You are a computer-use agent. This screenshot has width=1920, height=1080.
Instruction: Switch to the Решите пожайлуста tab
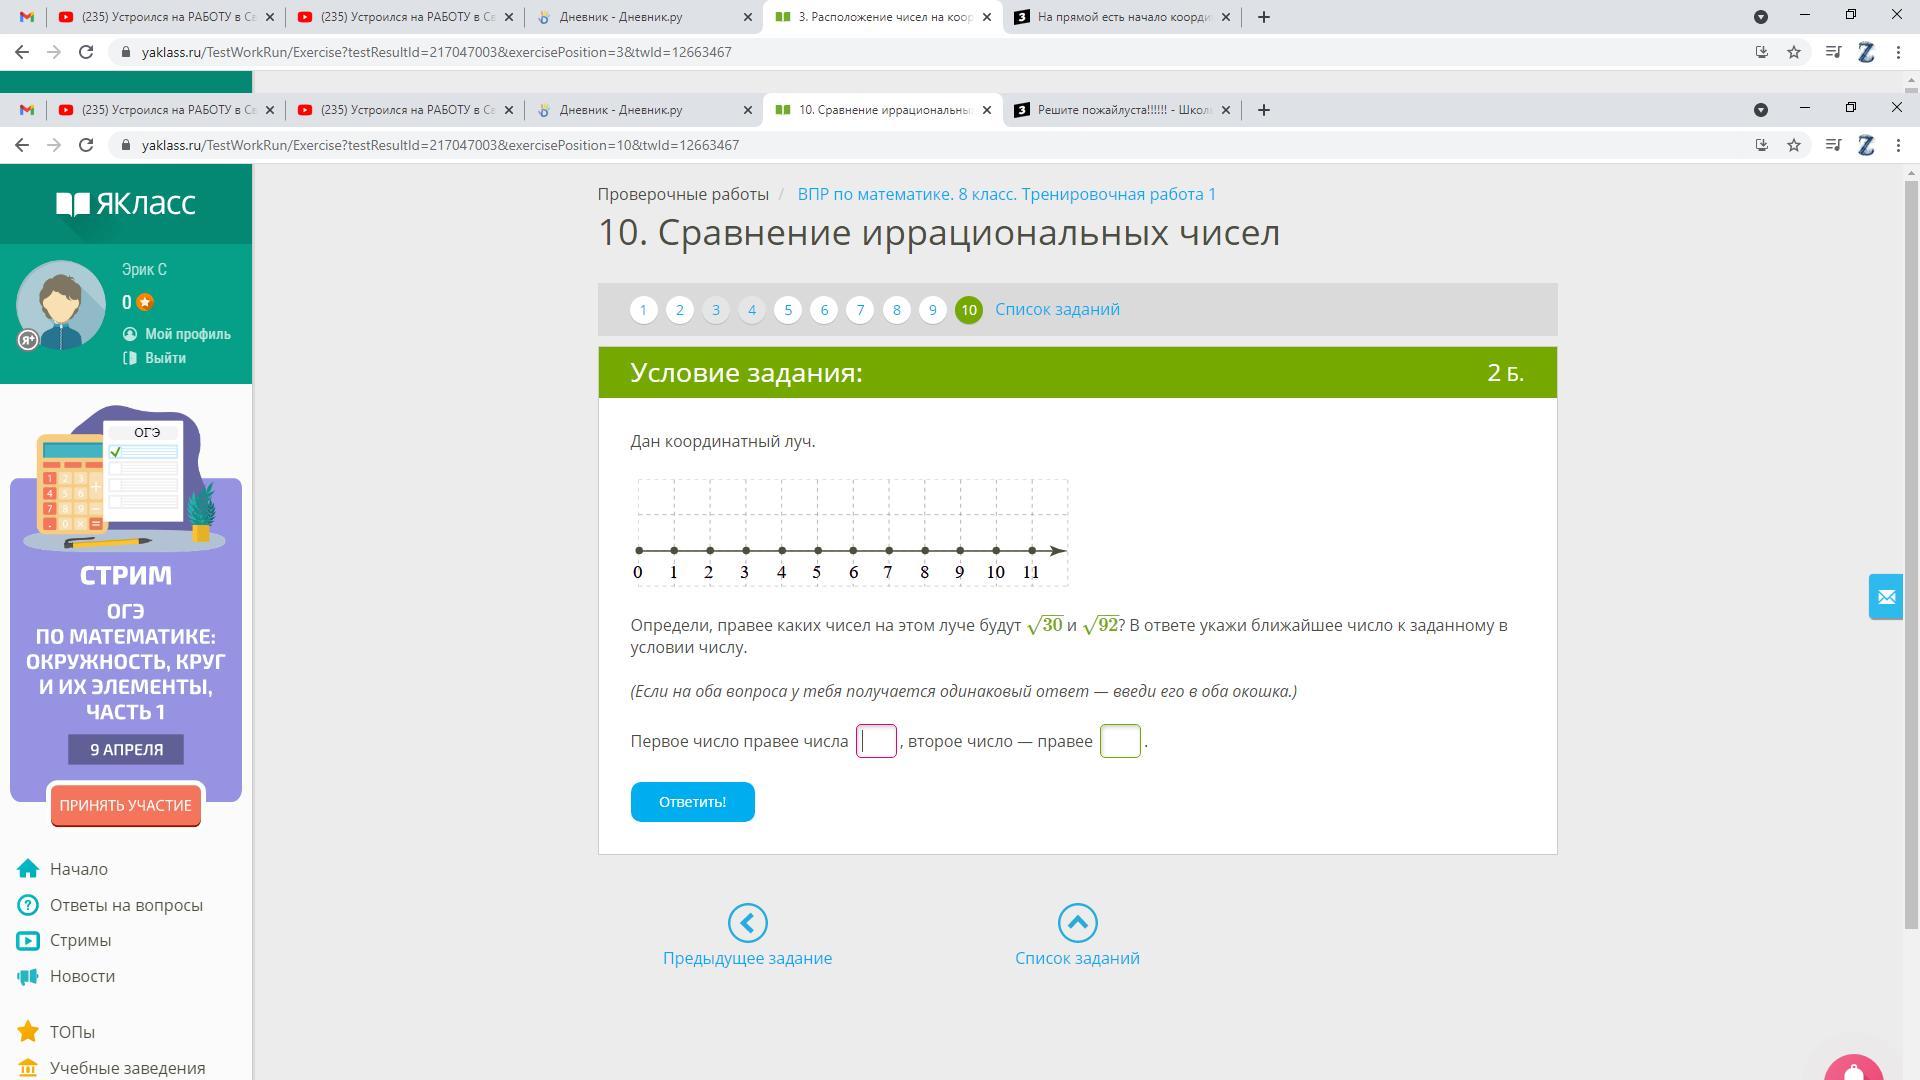coord(1124,109)
